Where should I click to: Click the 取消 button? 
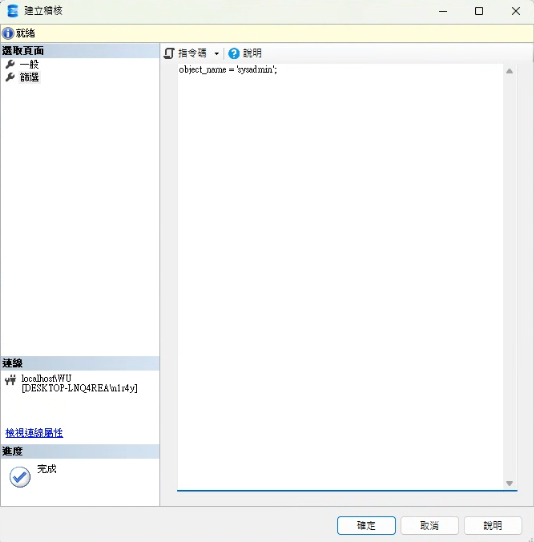coord(430,525)
